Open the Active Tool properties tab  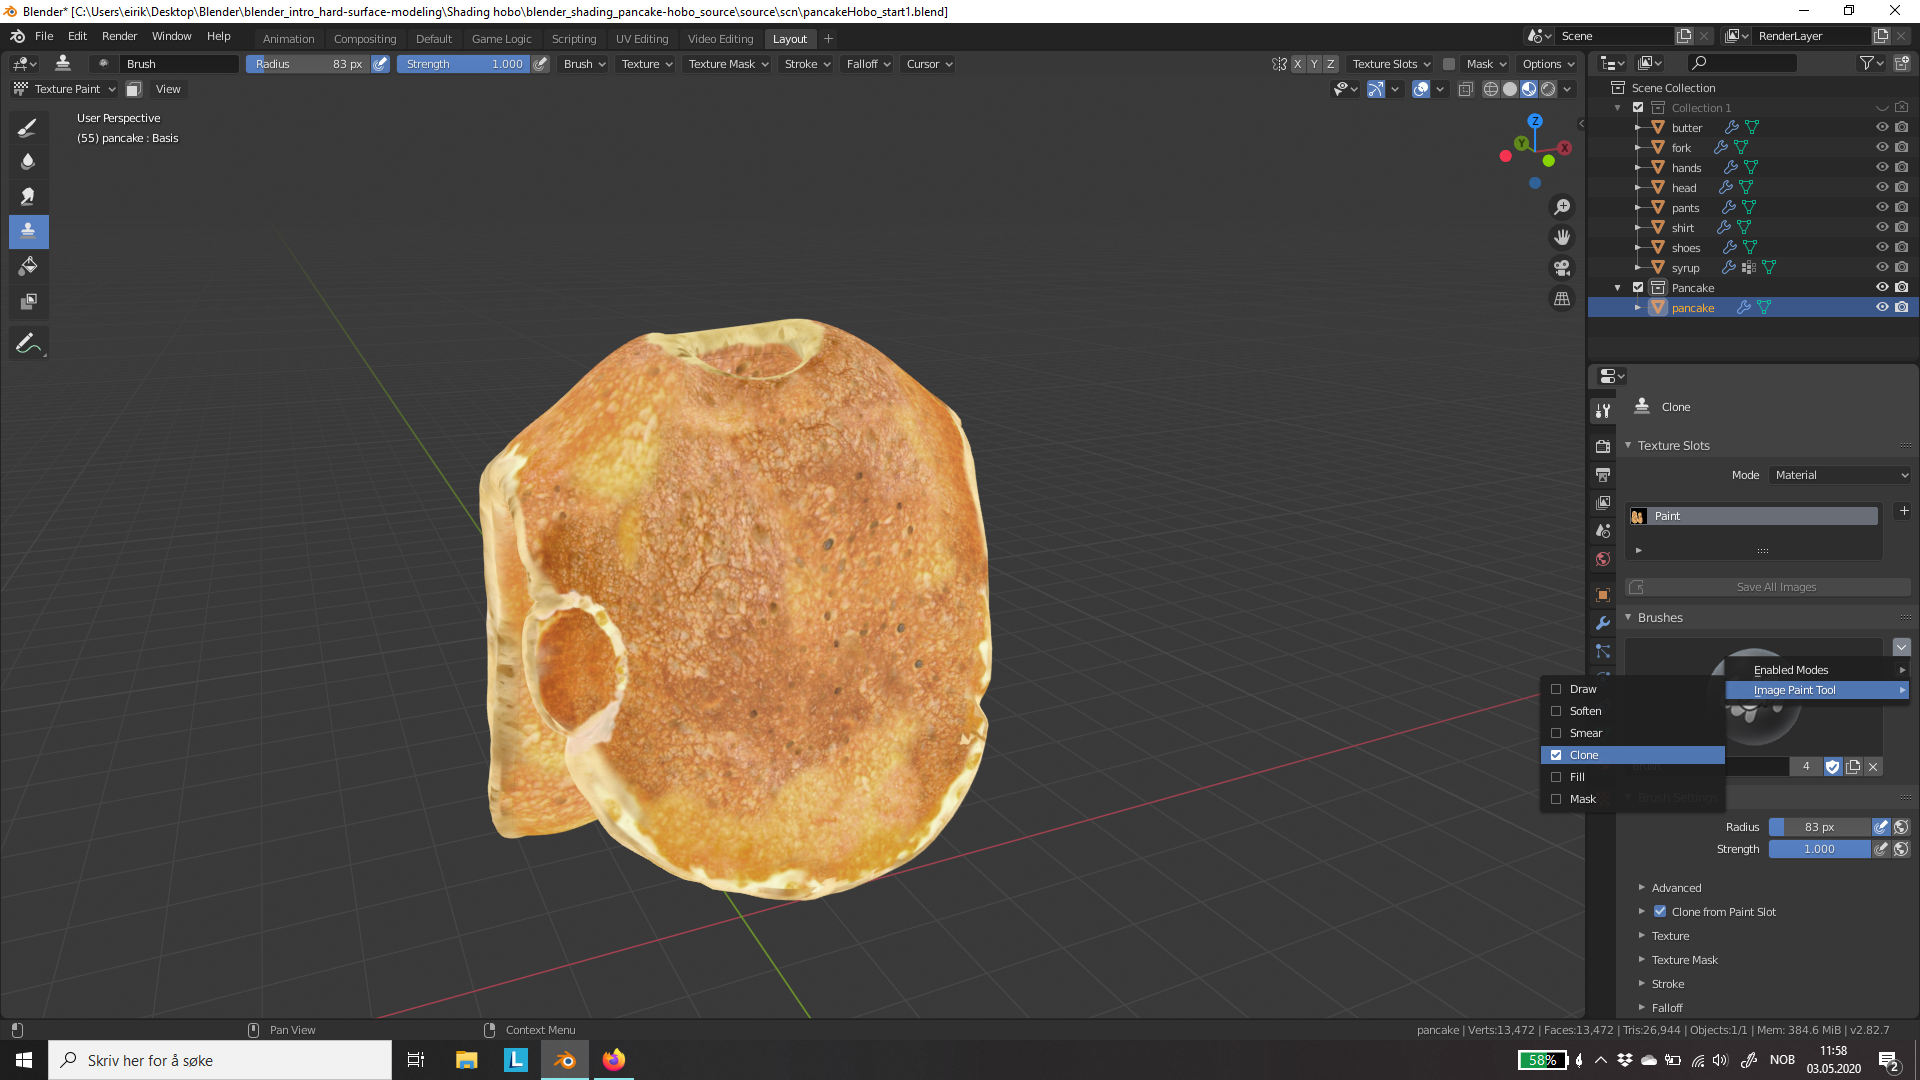(x=1603, y=410)
